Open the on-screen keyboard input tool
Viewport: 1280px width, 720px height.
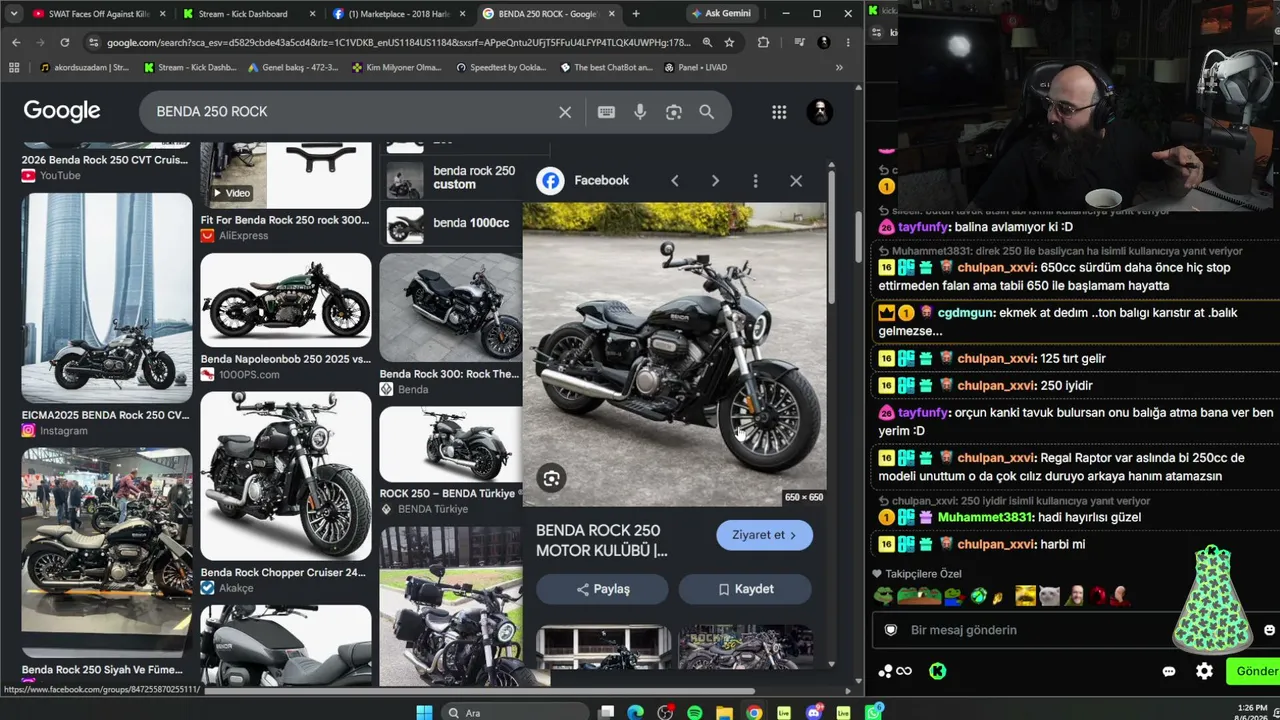pyautogui.click(x=606, y=112)
